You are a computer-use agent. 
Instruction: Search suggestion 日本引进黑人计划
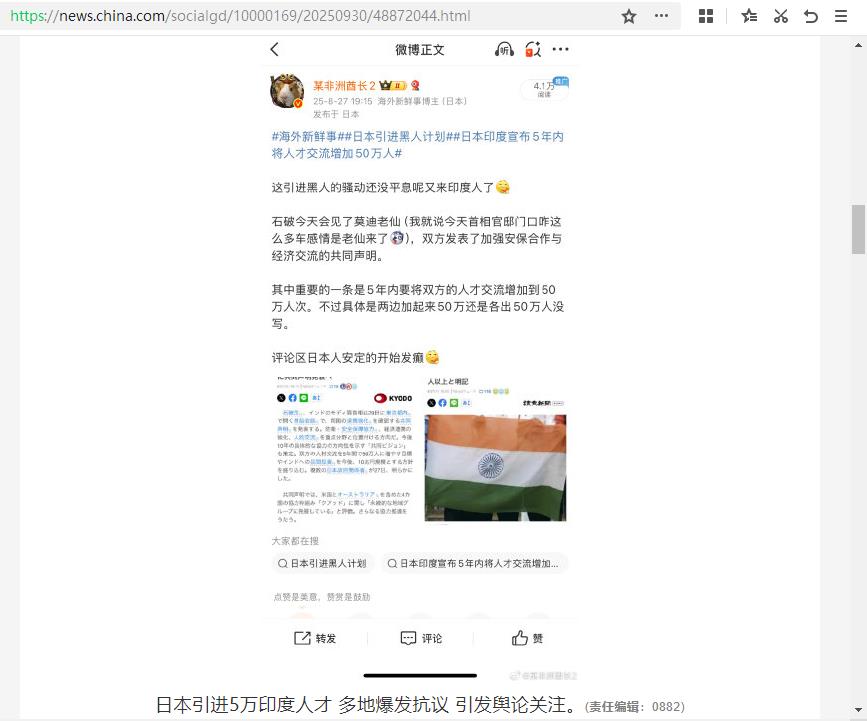click(x=322, y=563)
